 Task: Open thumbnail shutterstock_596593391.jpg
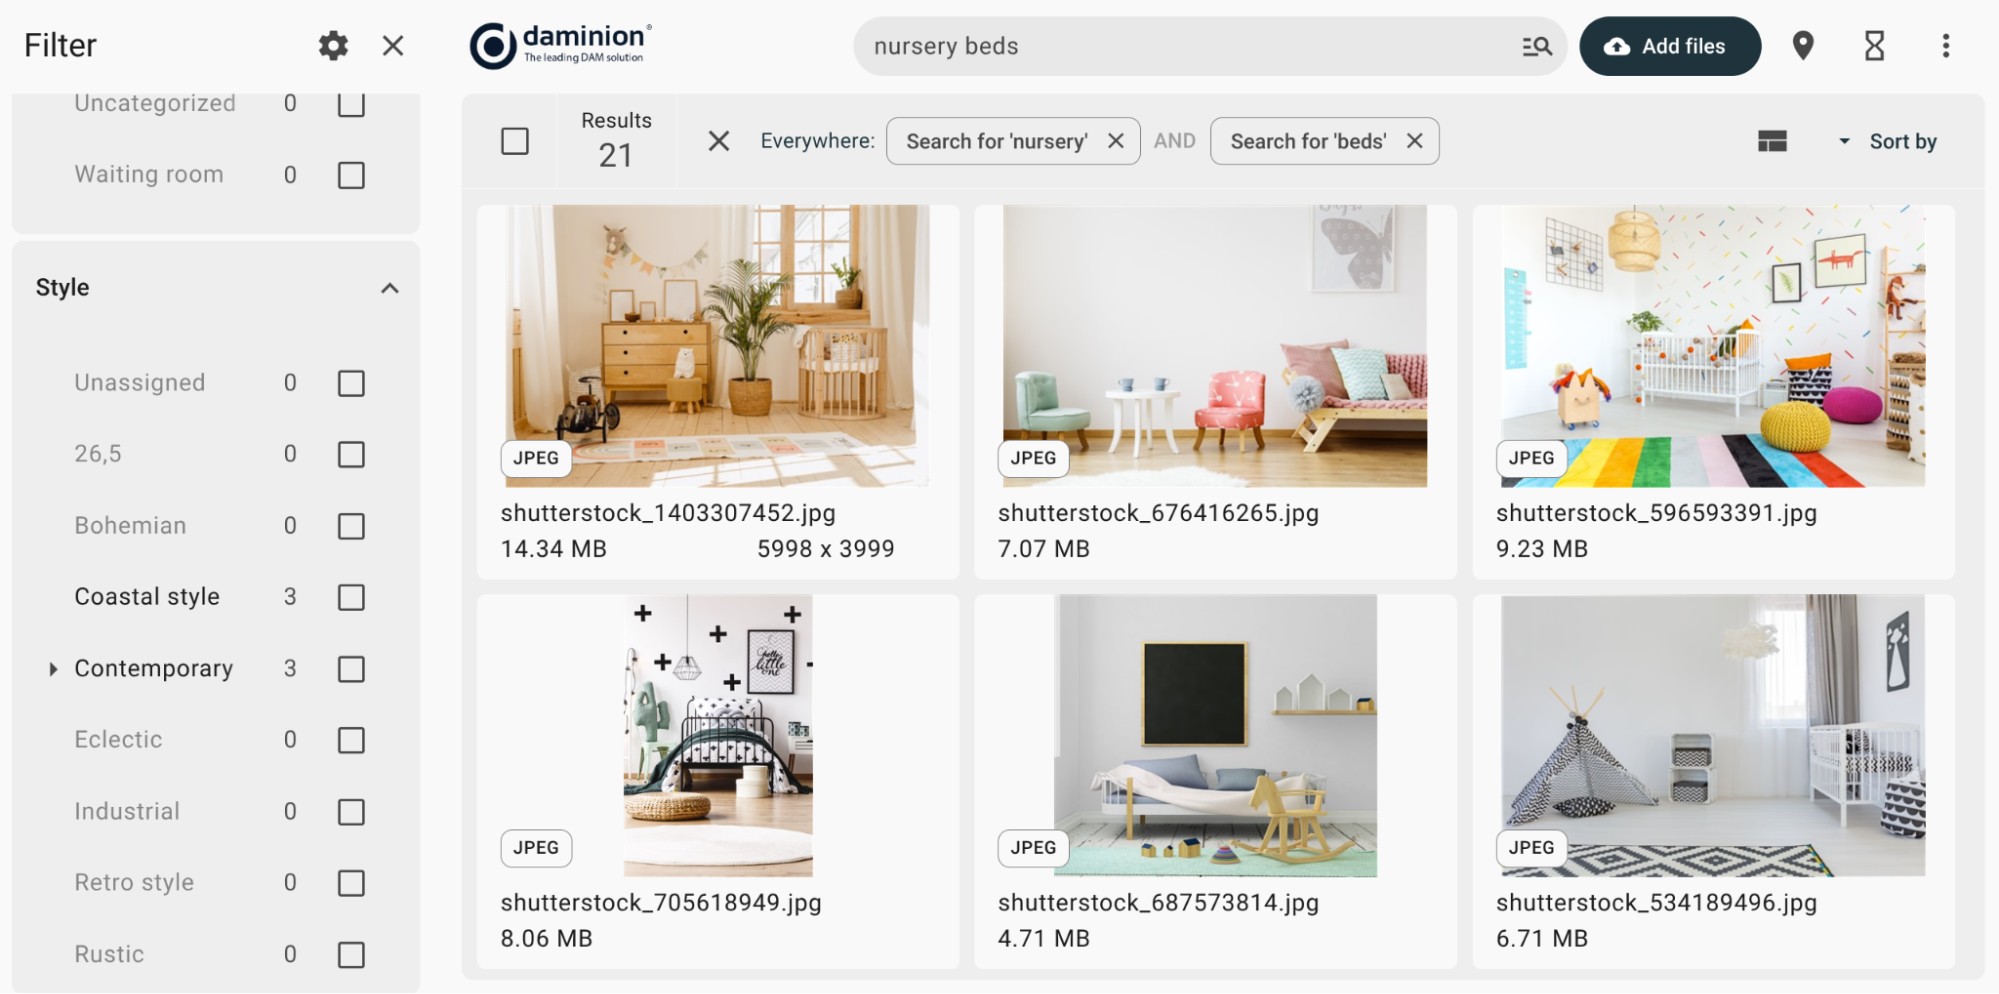tap(1712, 346)
